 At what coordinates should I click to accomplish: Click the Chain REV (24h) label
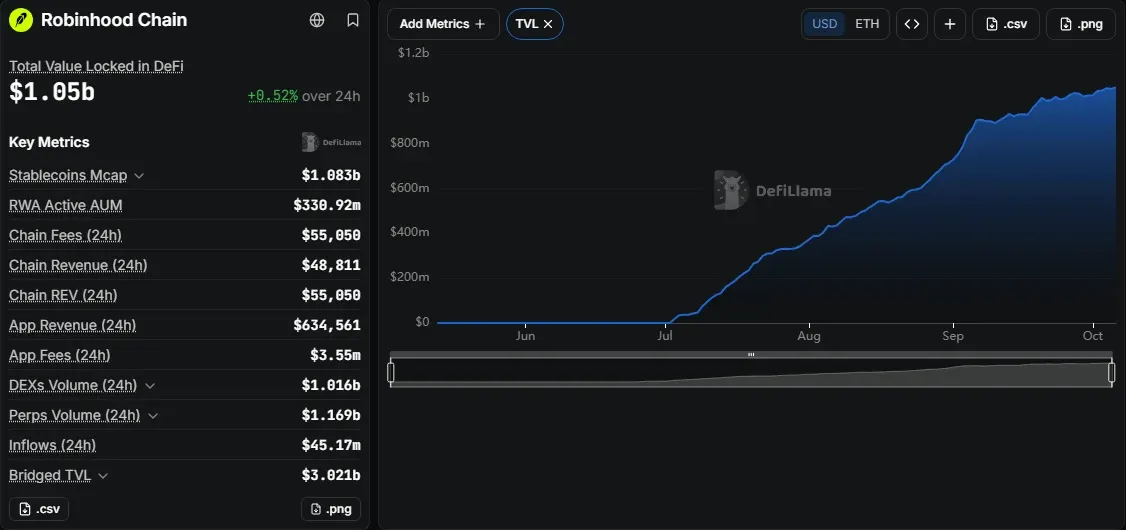pos(63,295)
